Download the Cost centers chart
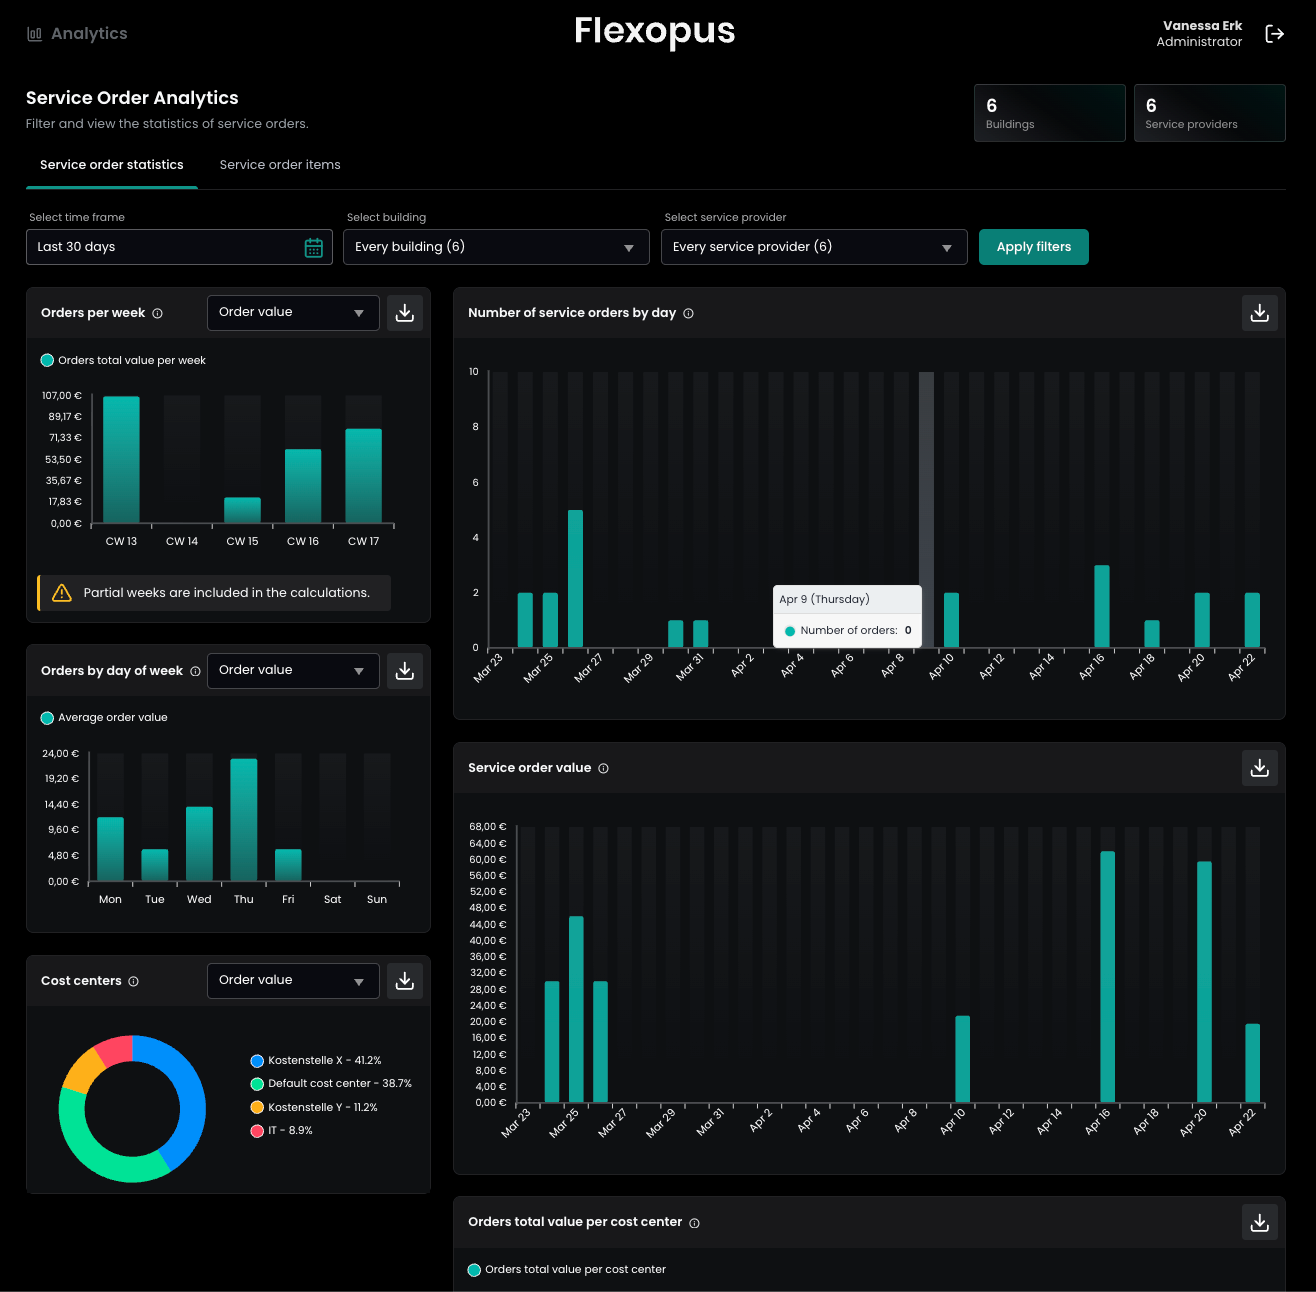The image size is (1316, 1292). tap(405, 981)
